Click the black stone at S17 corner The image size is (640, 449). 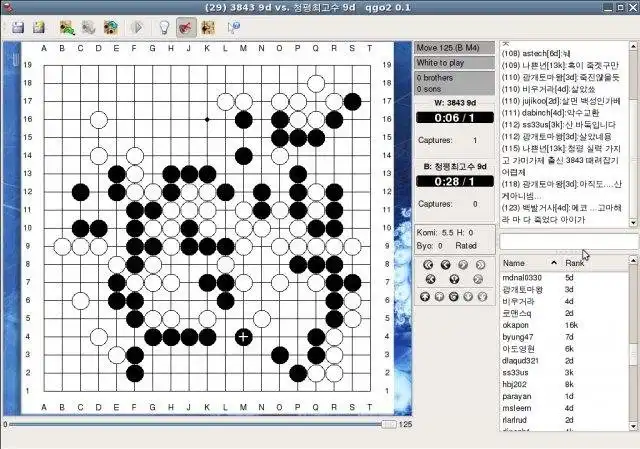pyautogui.click(x=352, y=102)
